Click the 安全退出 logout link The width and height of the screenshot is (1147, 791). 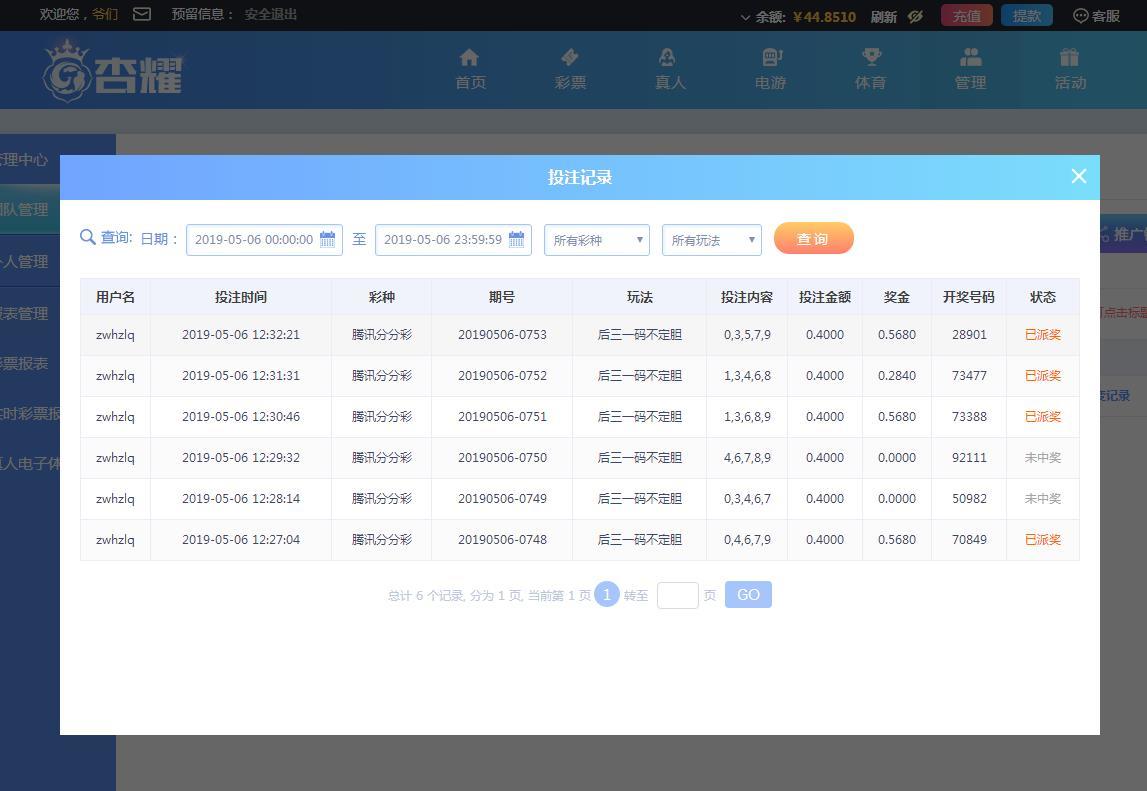click(271, 14)
